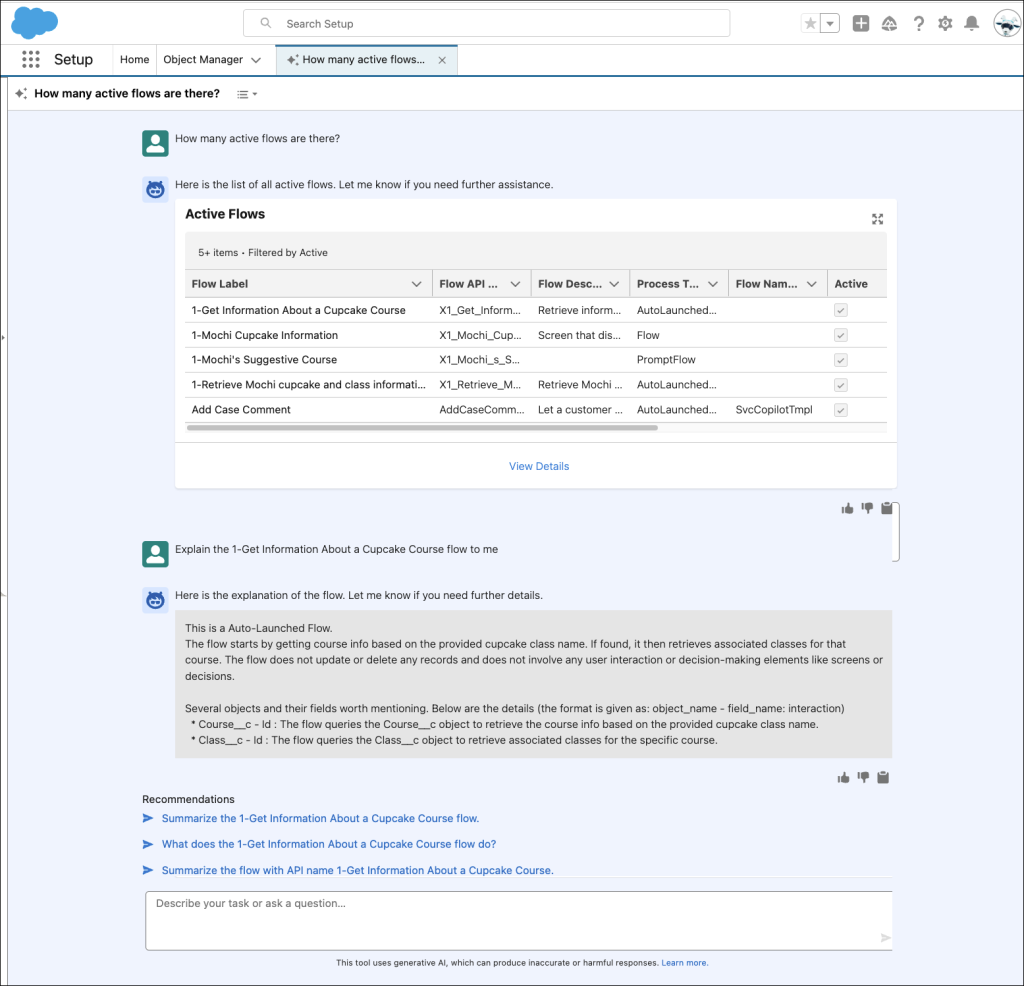Click the arrow icon beside What does recommendation
The height and width of the screenshot is (986, 1024).
coord(148,844)
